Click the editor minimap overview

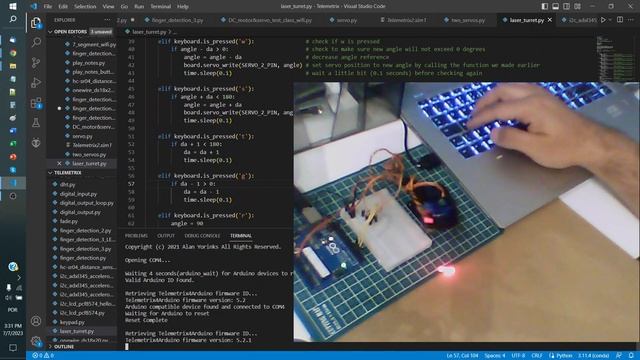[x=616, y=58]
